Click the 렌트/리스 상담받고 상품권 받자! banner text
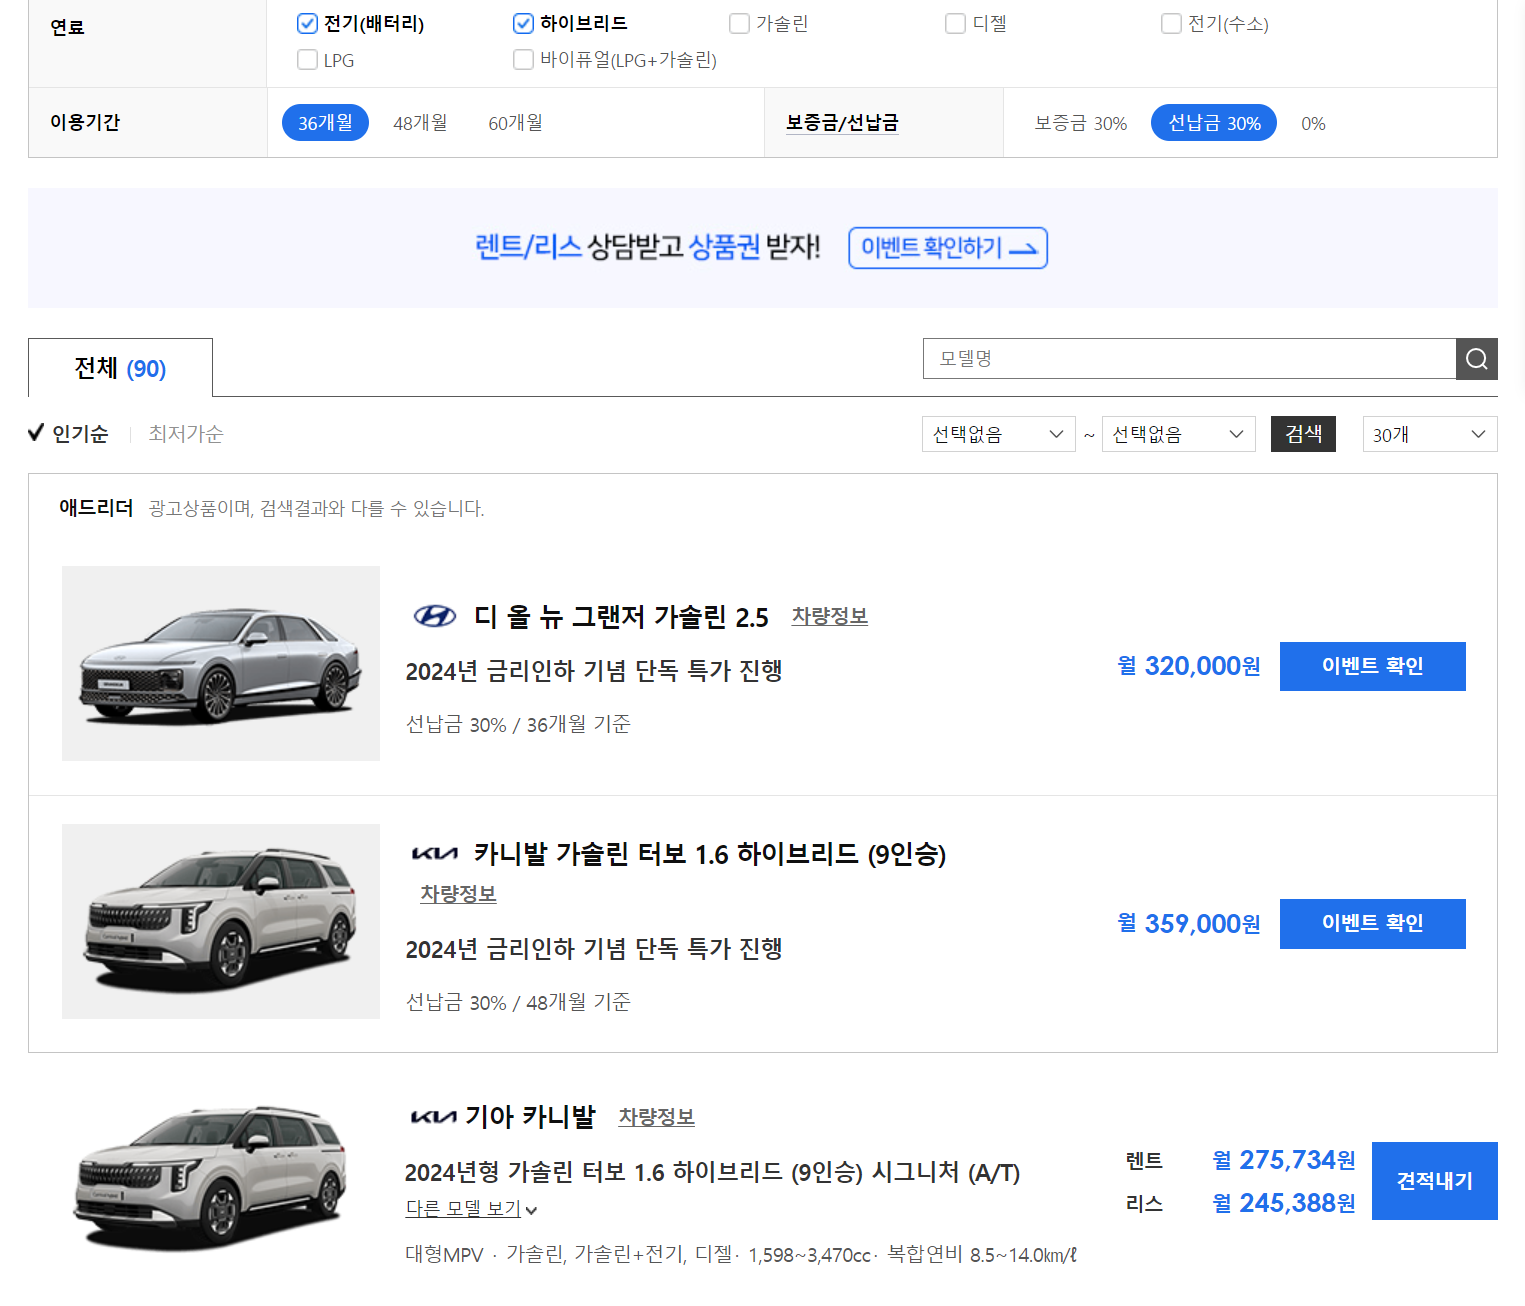Viewport: 1525px width, 1306px height. (648, 247)
